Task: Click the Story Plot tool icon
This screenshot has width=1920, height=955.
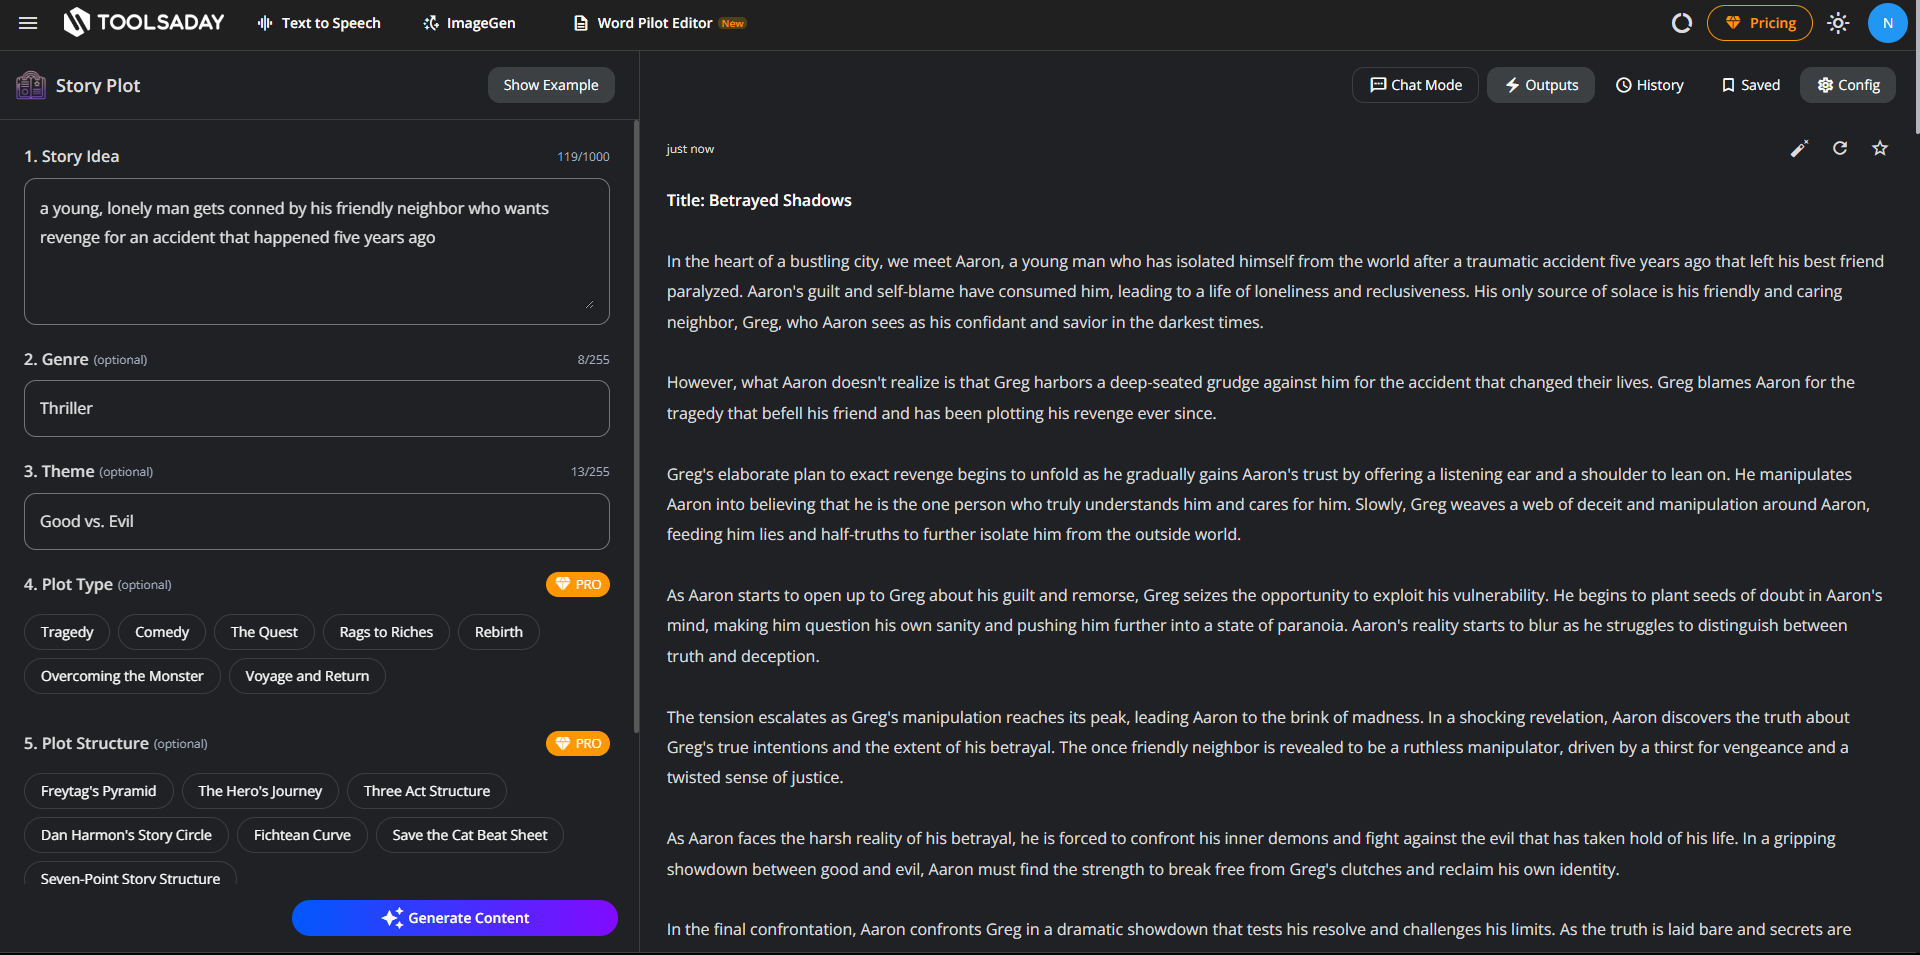Action: 31,85
